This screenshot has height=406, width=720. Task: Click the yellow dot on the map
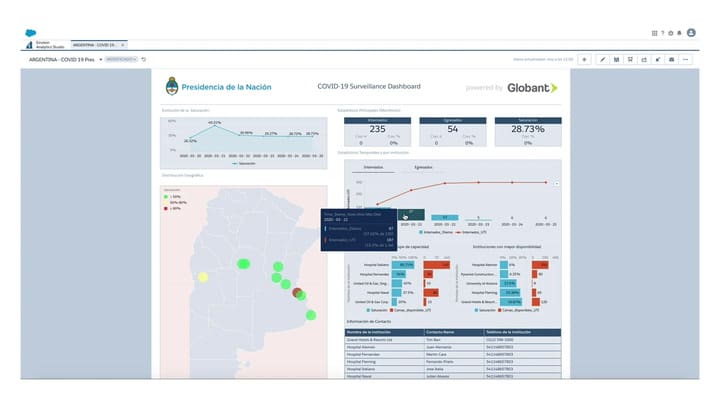point(203,277)
